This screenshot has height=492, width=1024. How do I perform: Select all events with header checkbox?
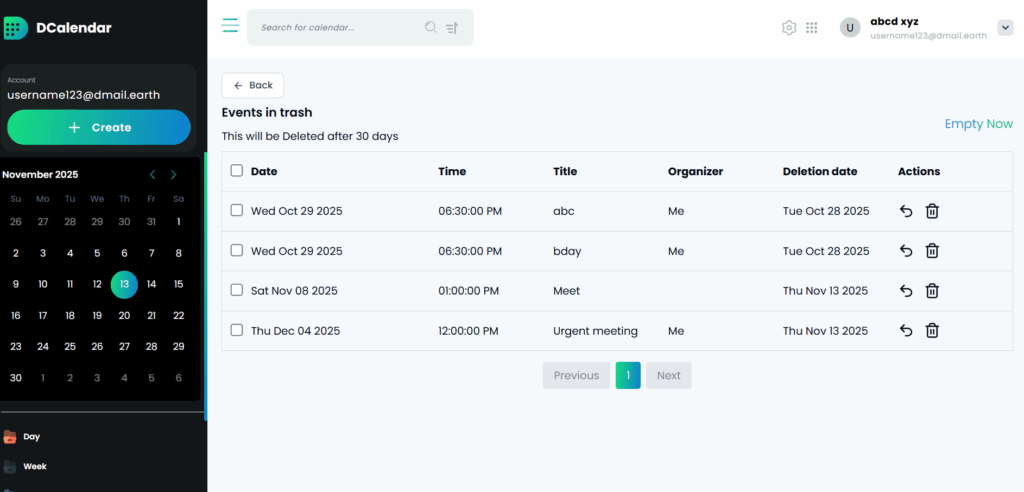[x=237, y=171]
